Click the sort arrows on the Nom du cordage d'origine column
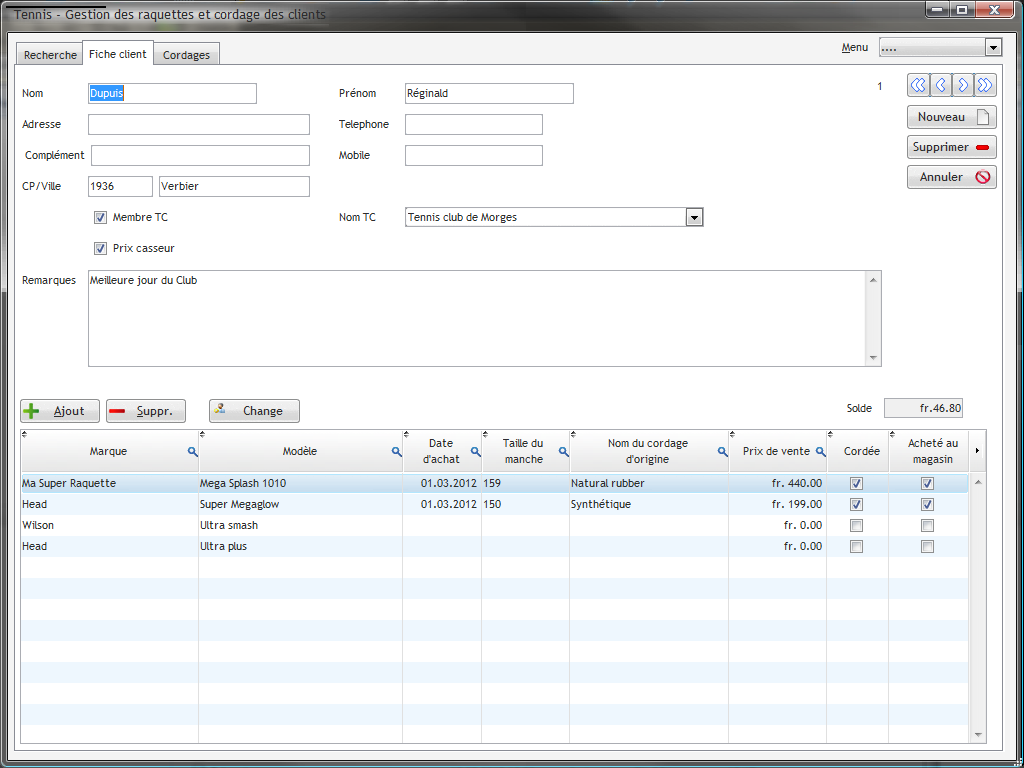This screenshot has width=1024, height=768. [573, 434]
